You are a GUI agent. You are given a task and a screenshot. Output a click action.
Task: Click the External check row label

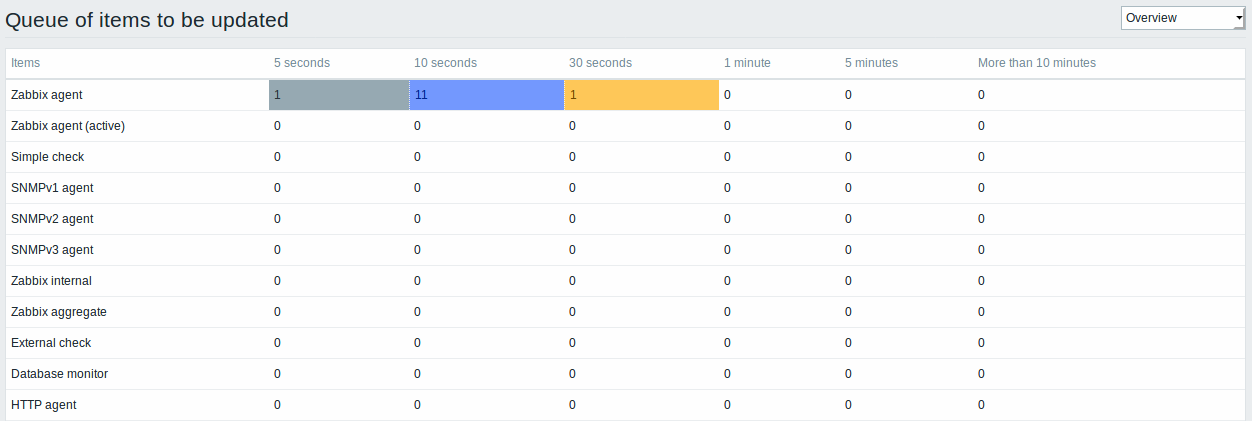[x=51, y=343]
